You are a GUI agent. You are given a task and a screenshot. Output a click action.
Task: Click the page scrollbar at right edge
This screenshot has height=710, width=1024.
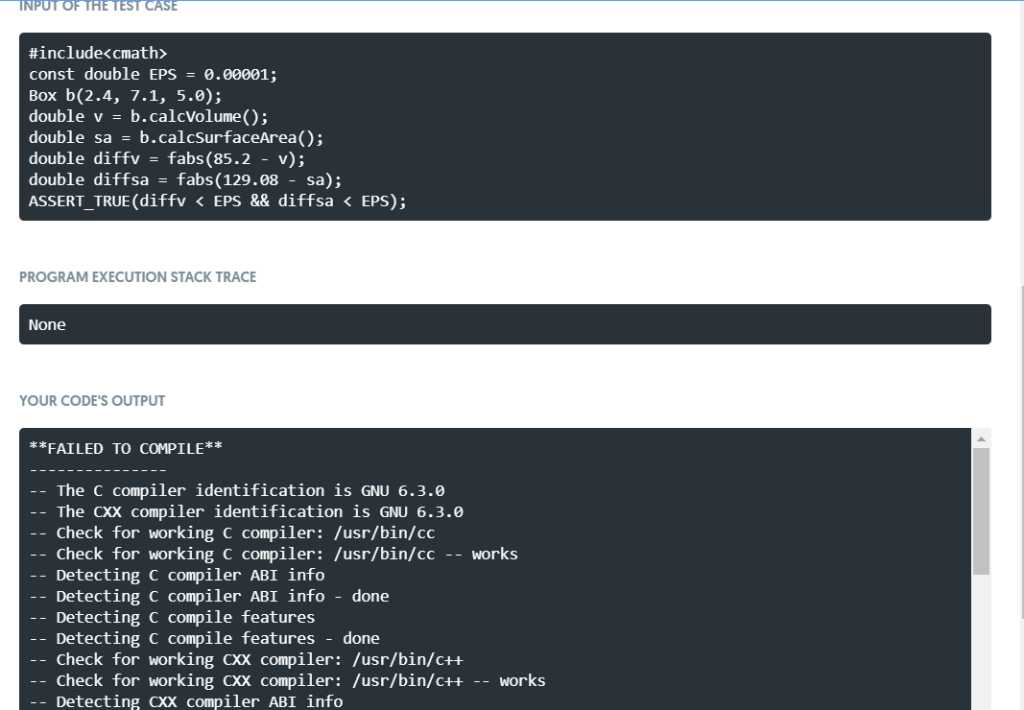(1021, 452)
